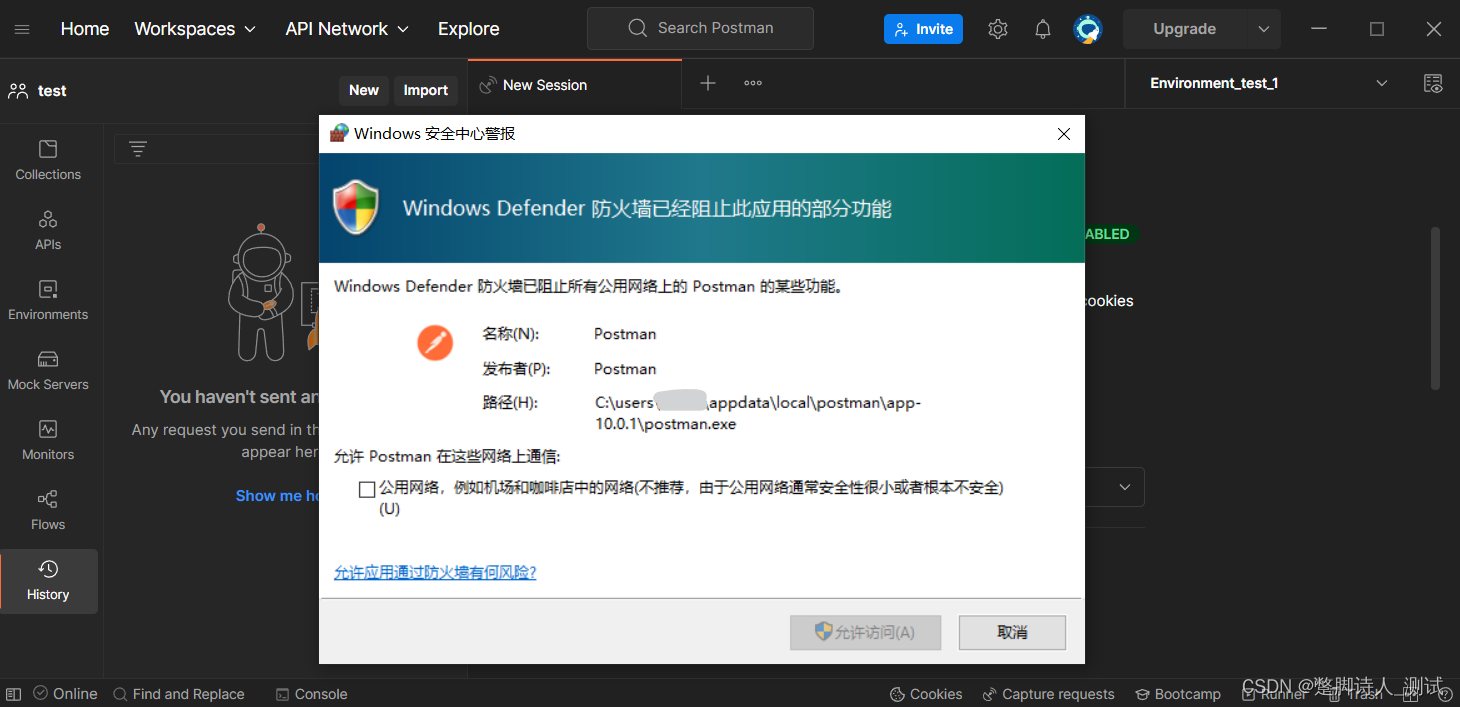Open Cookies in the status bar
Image resolution: width=1460 pixels, height=707 pixels.
pos(926,694)
